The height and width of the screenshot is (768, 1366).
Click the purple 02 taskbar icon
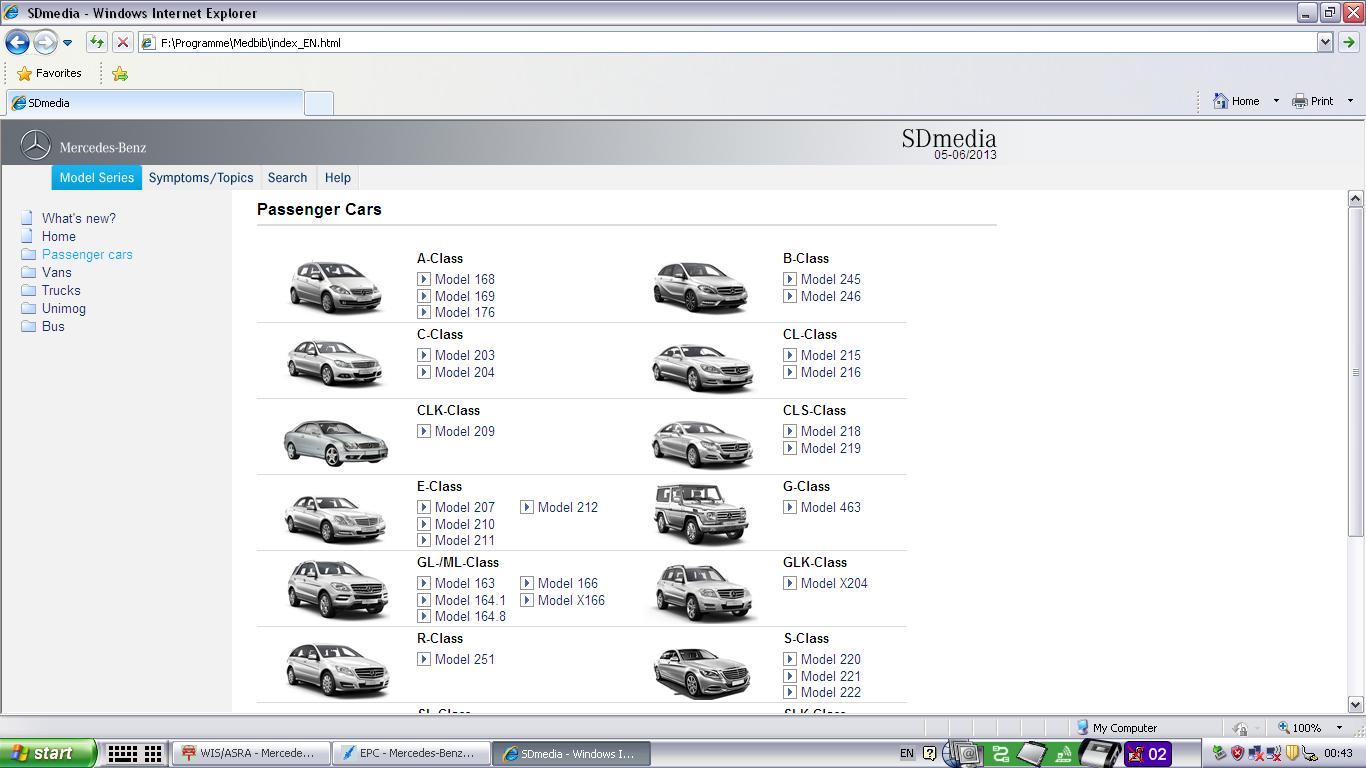coord(1148,753)
